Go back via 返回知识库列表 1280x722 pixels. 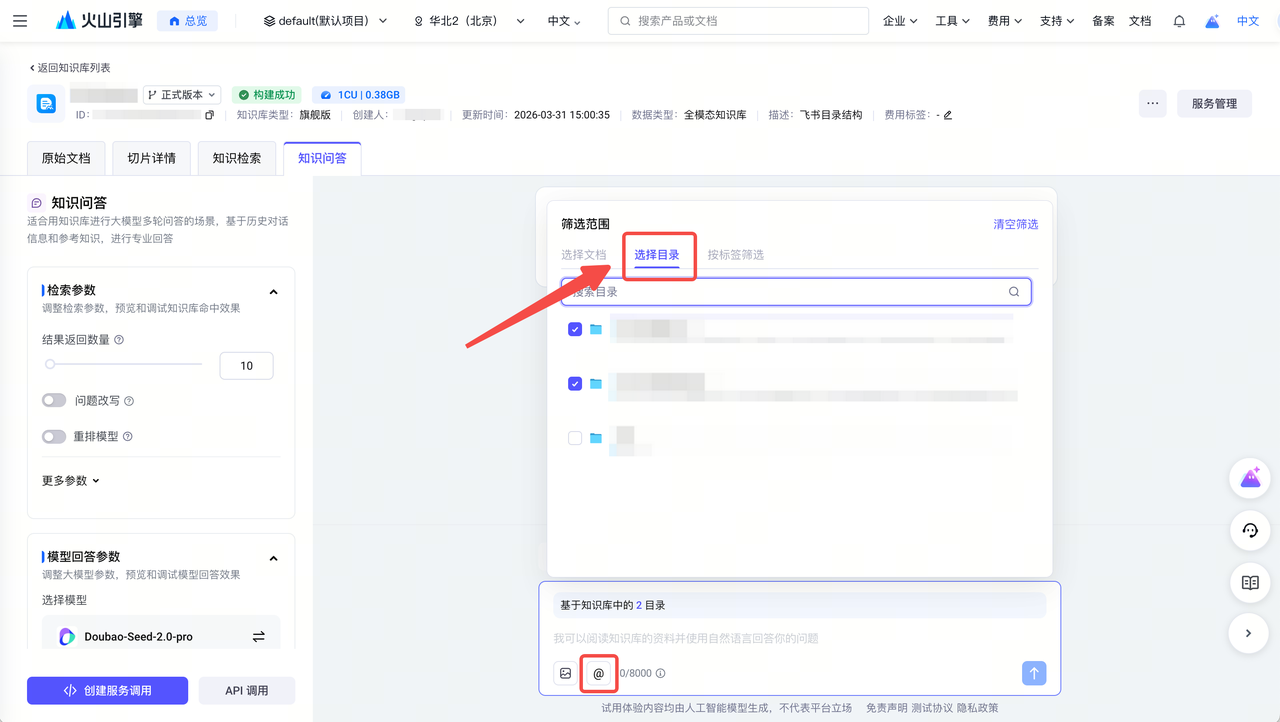click(x=70, y=68)
